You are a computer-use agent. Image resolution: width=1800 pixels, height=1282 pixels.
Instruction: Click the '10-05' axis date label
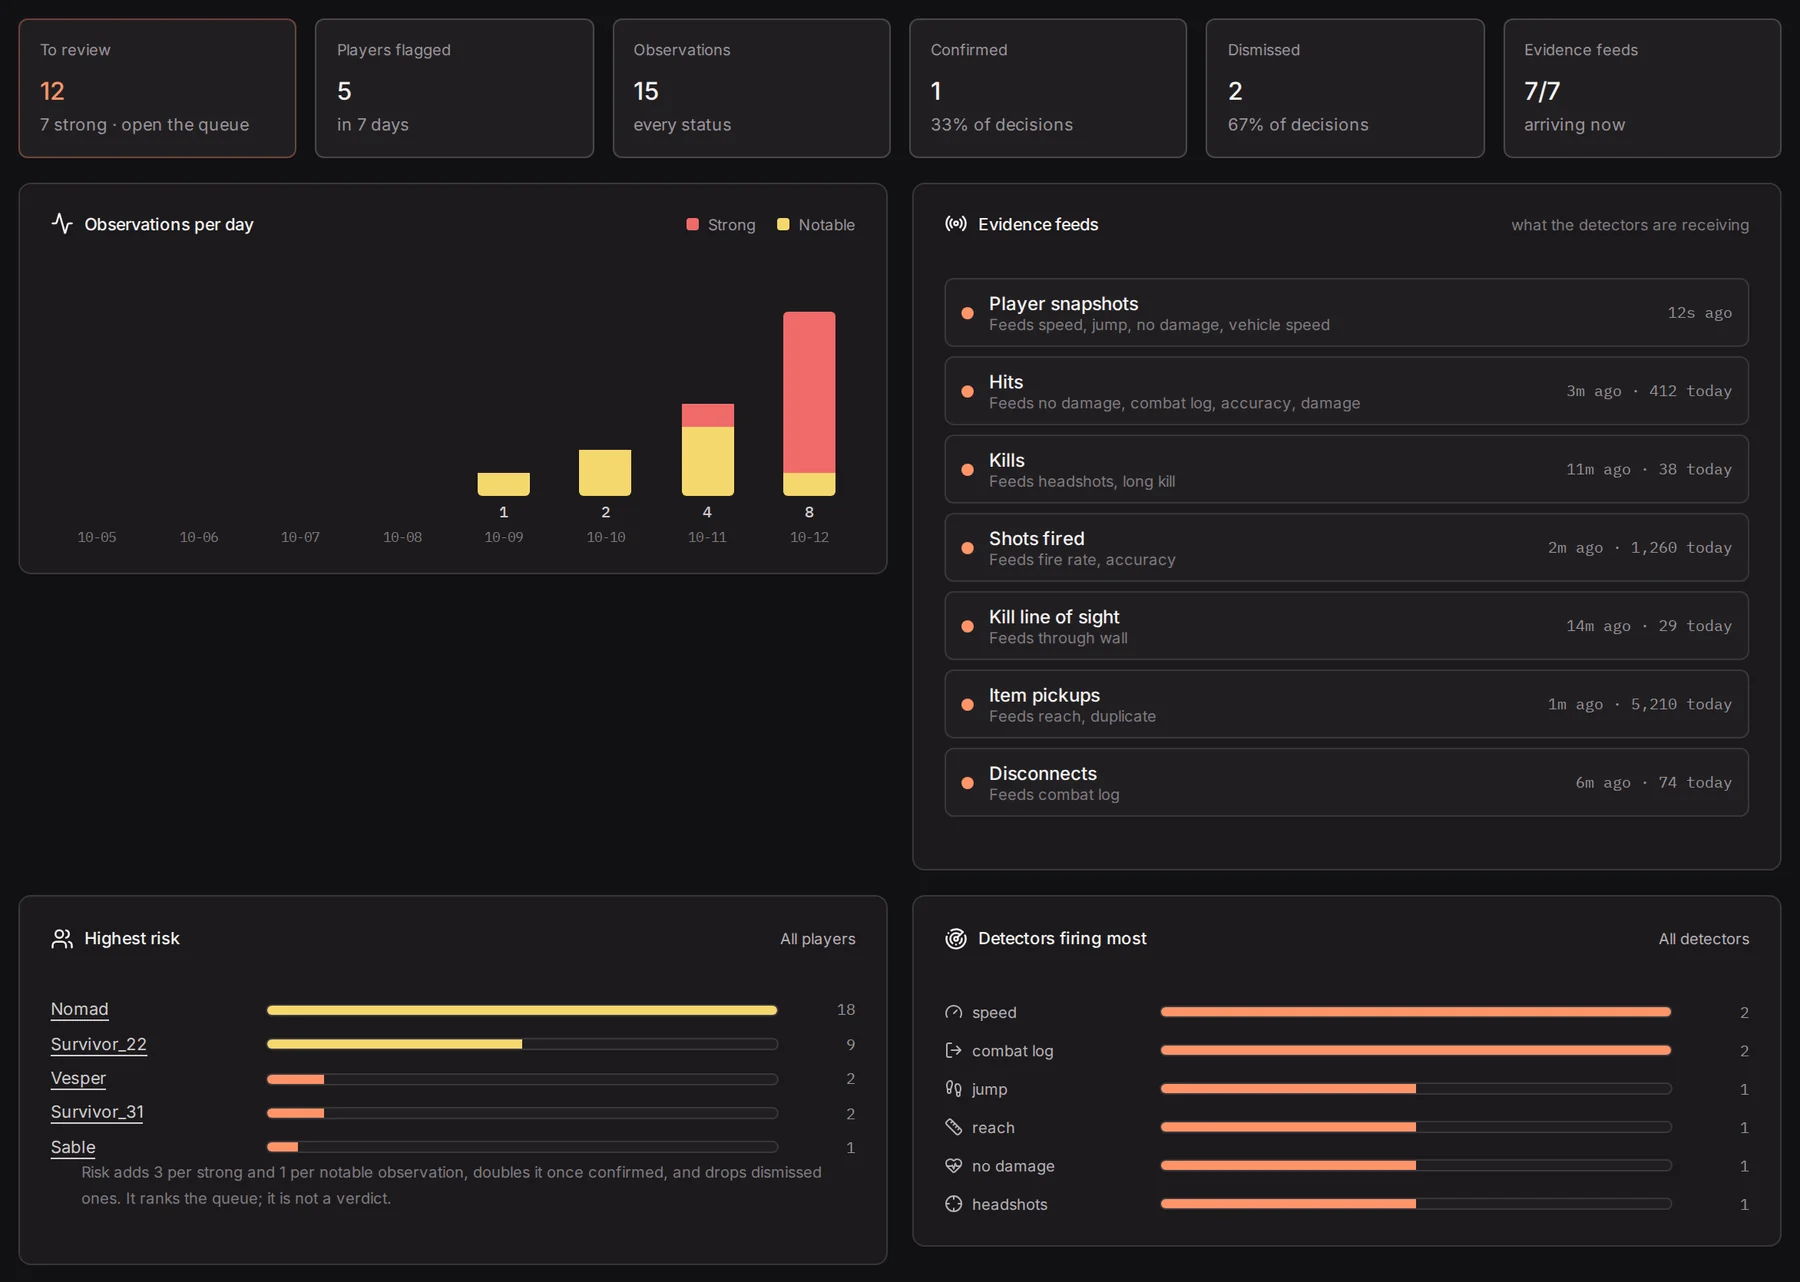(x=97, y=537)
